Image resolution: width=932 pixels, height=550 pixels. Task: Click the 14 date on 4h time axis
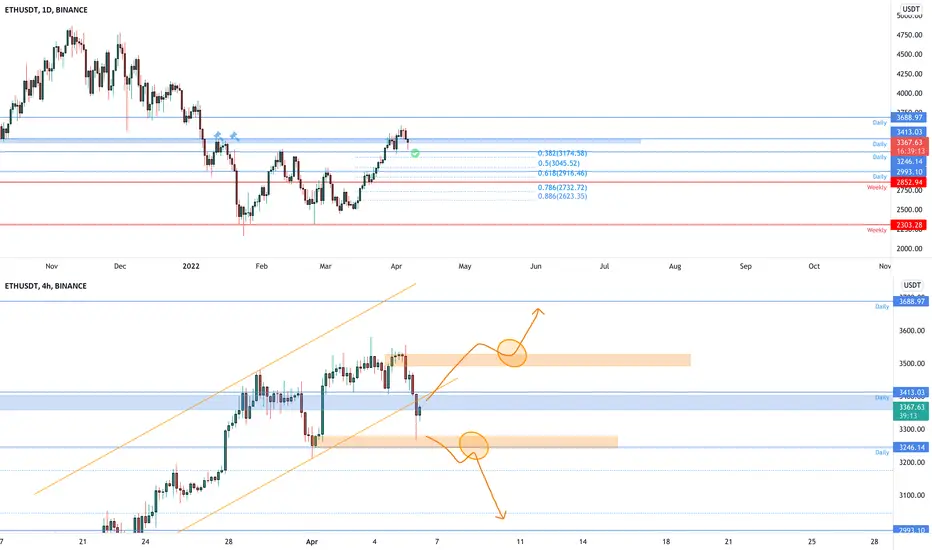click(583, 542)
